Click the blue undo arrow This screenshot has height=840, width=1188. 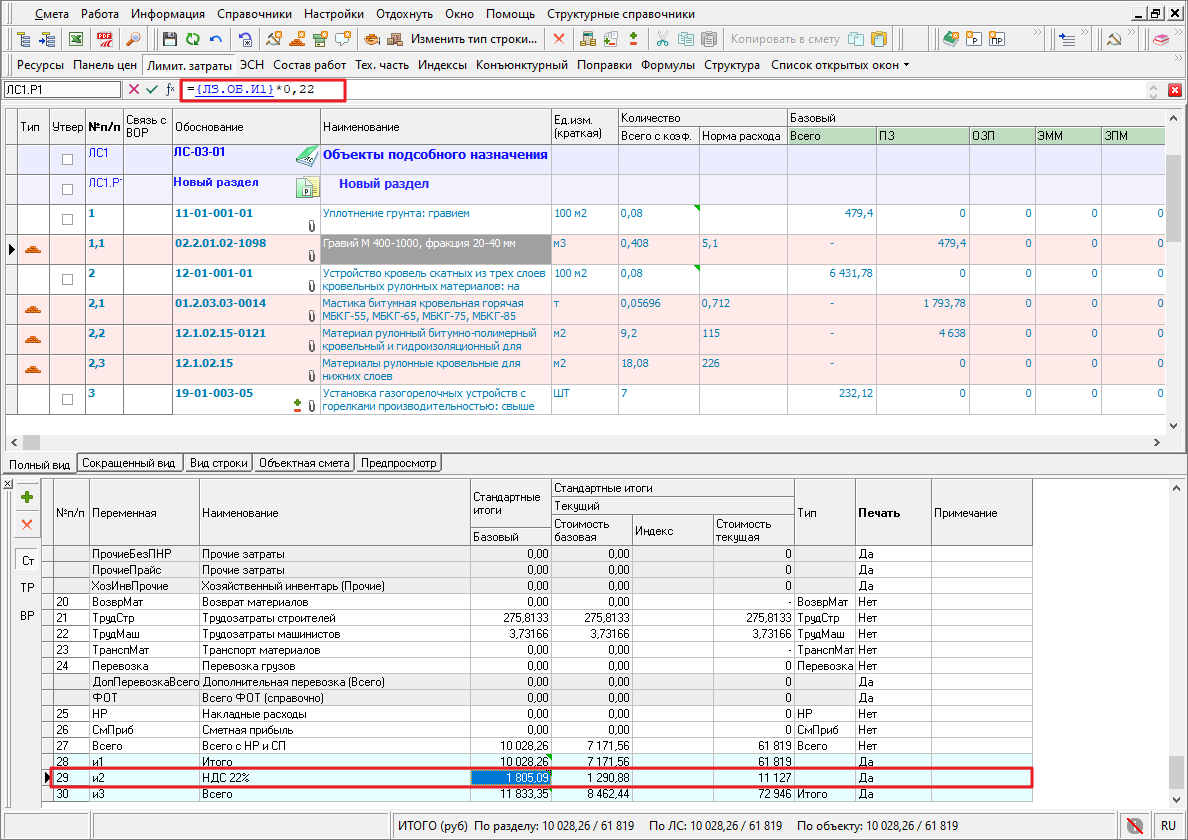point(216,40)
